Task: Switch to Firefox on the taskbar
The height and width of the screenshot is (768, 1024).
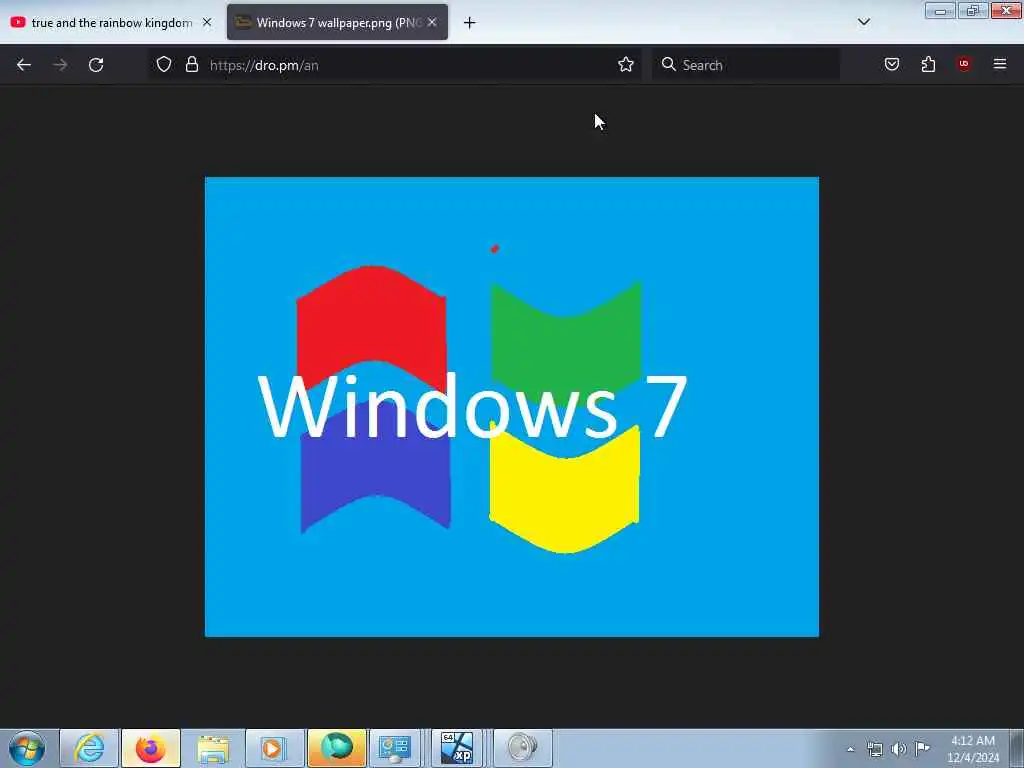Action: click(151, 748)
